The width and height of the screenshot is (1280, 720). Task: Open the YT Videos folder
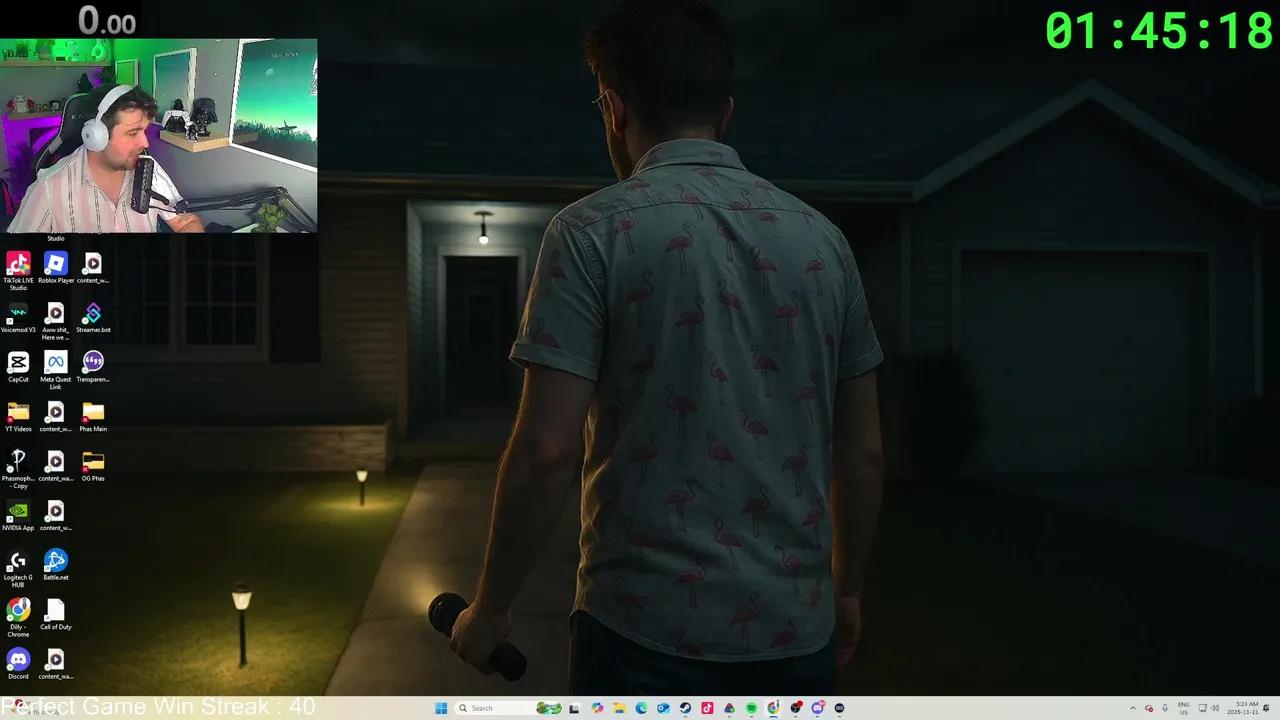point(18,412)
